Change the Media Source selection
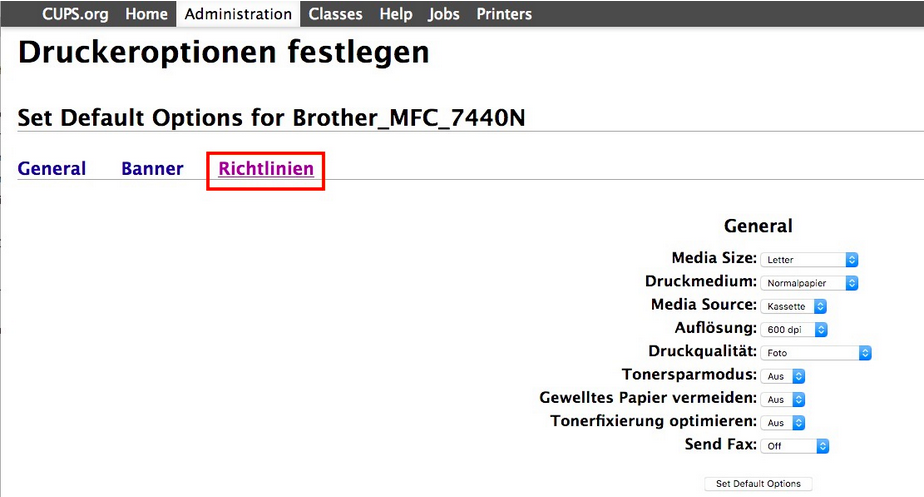924x497 pixels. click(794, 306)
